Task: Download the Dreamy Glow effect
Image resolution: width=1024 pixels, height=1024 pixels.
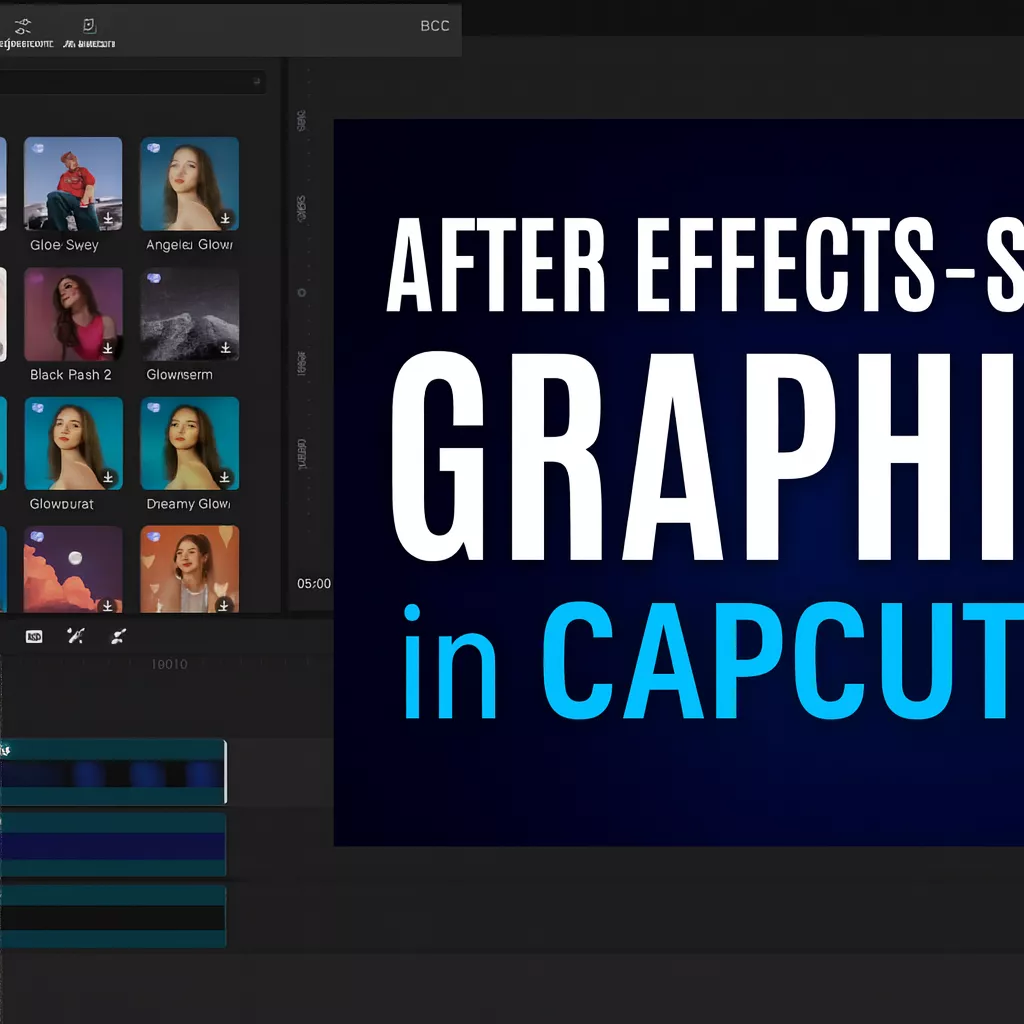Action: [226, 478]
